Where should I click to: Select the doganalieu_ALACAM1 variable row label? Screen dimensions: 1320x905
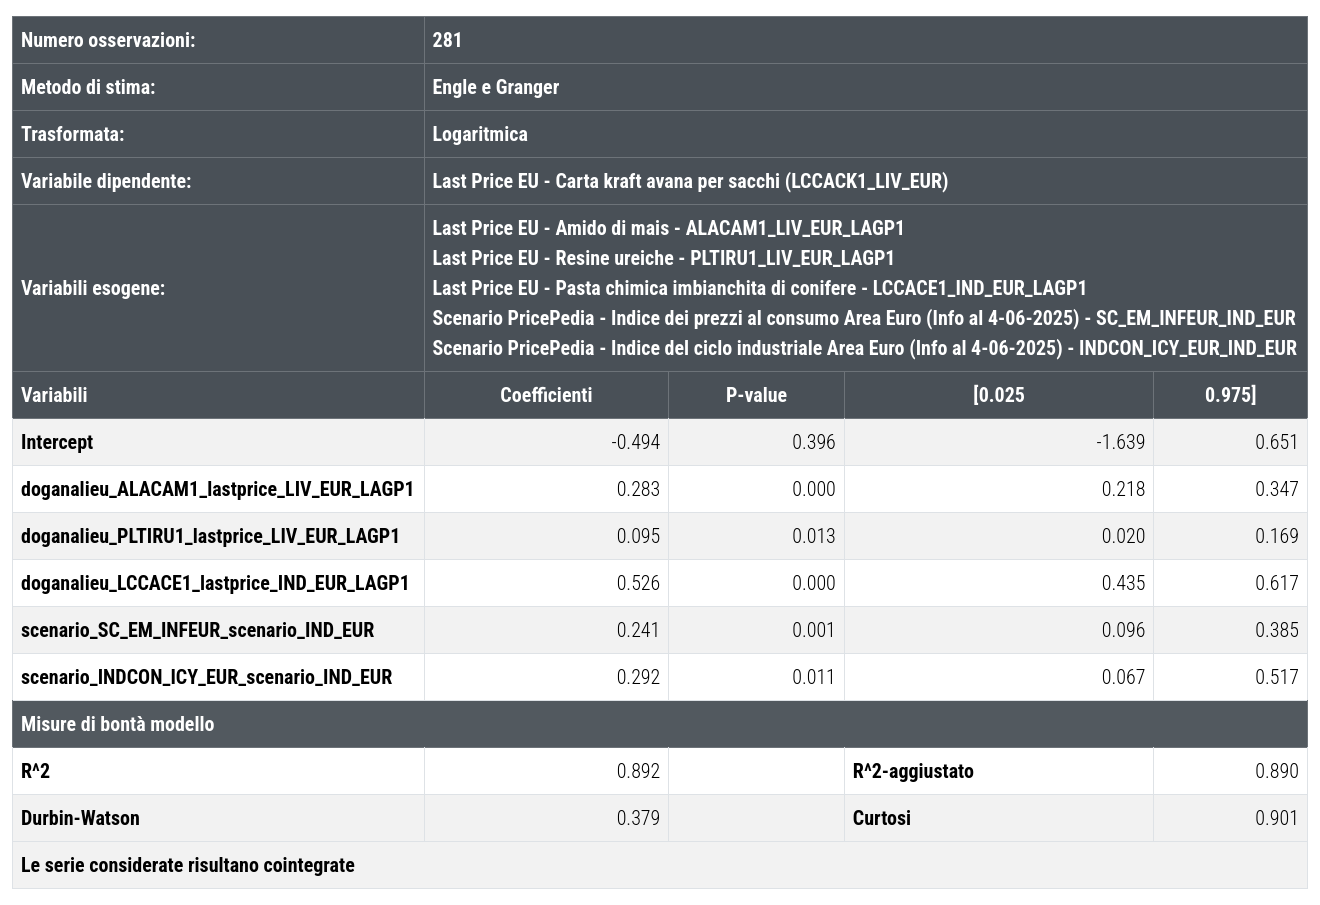217,489
